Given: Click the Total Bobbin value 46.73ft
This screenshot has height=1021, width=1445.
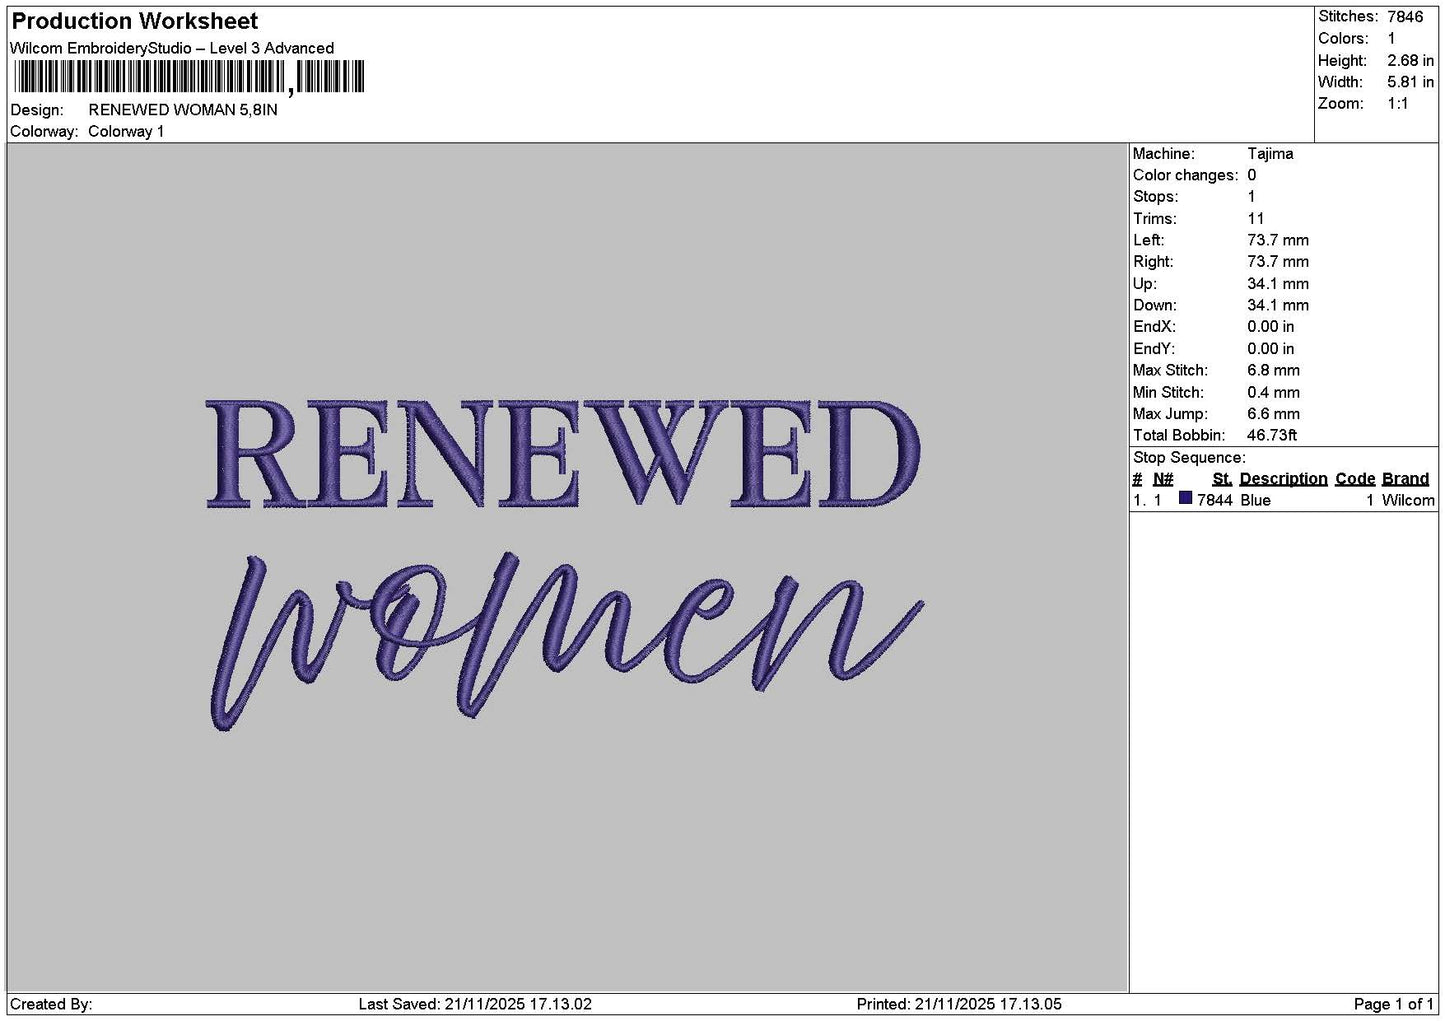Looking at the screenshot, I should (x=1272, y=436).
